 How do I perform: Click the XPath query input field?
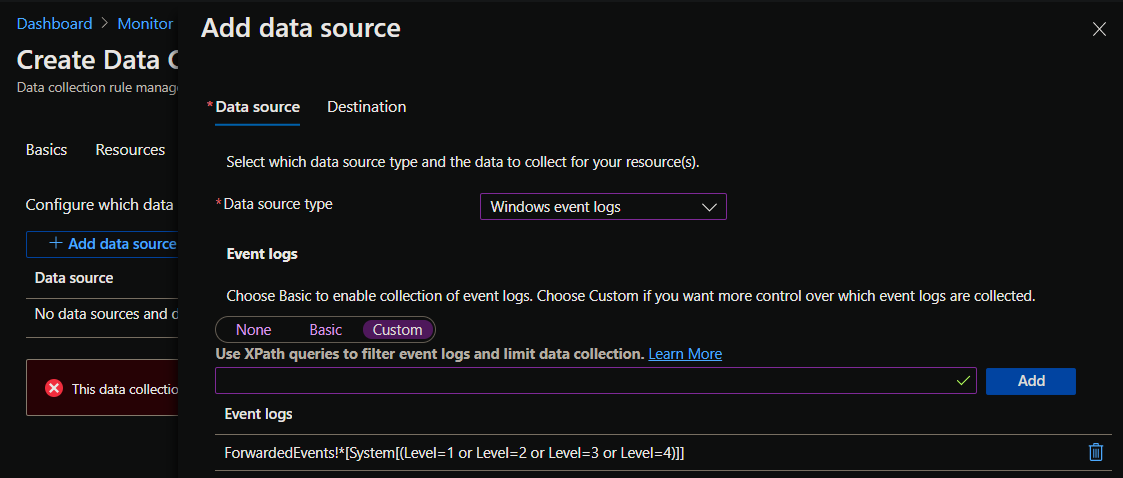coord(596,381)
